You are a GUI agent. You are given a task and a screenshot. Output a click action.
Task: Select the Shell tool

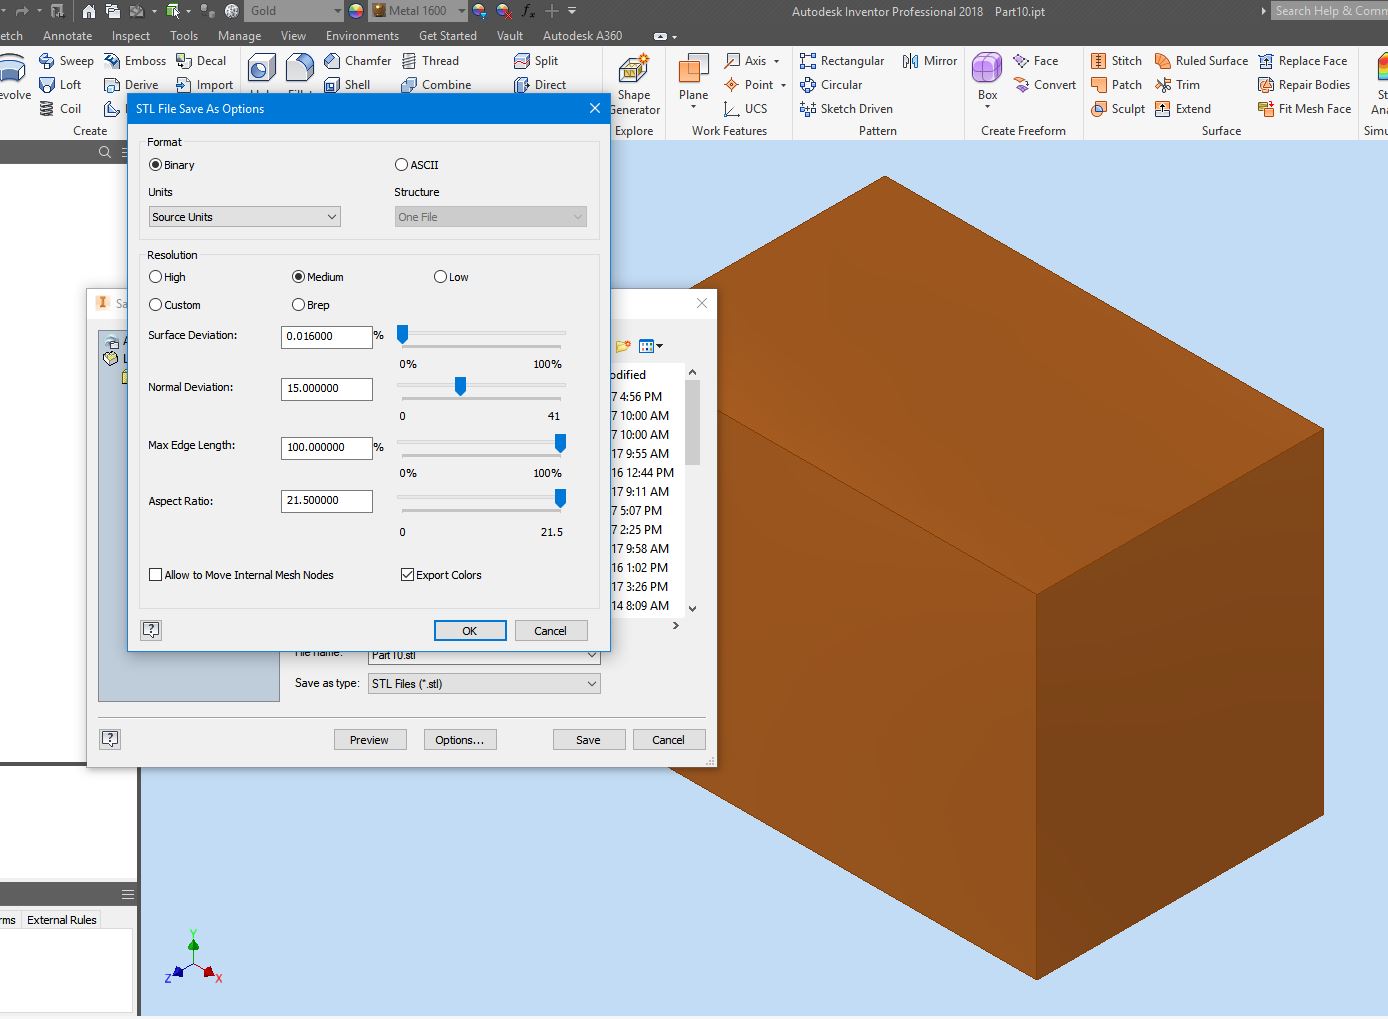pos(347,85)
